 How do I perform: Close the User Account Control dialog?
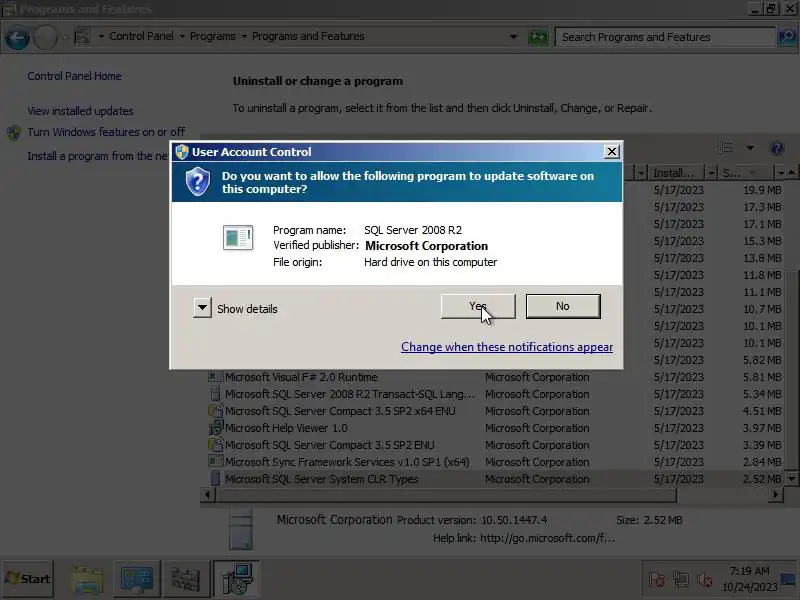(x=612, y=152)
